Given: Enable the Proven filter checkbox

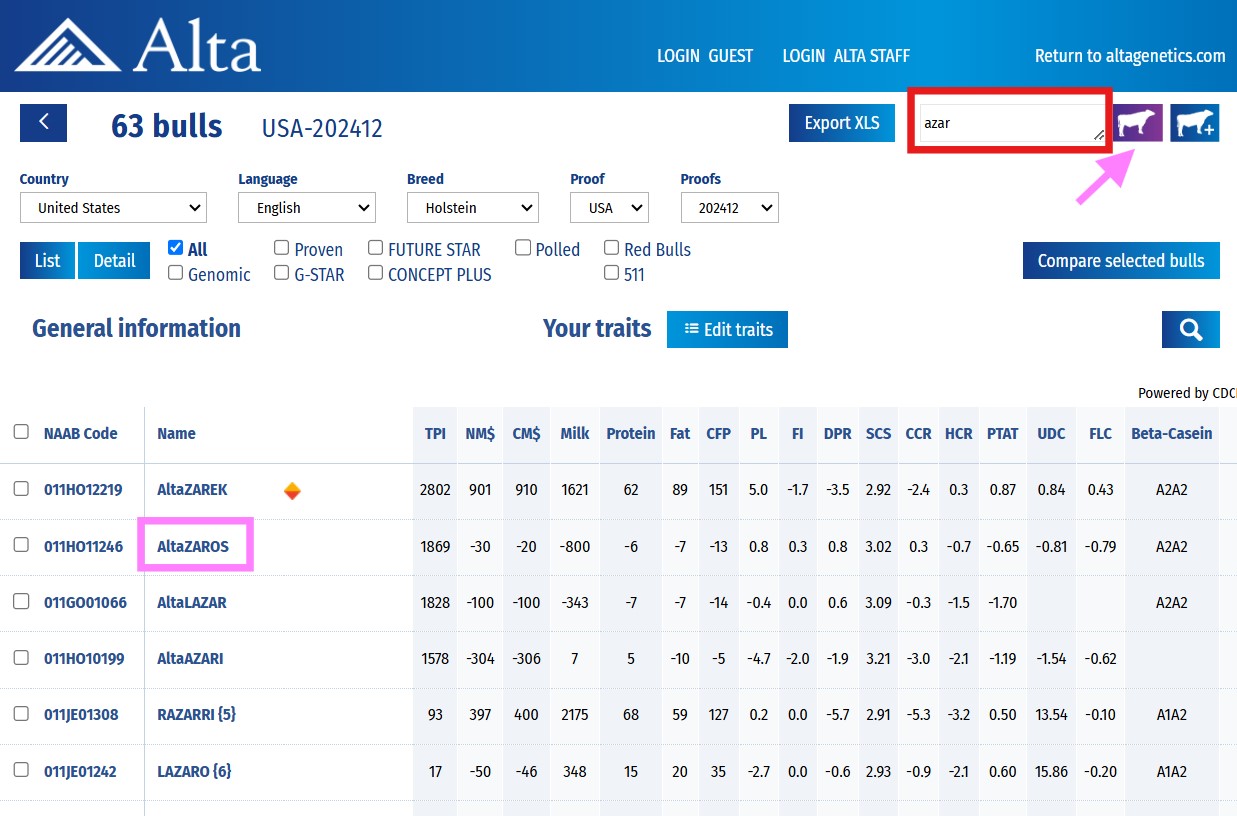Looking at the screenshot, I should click(x=282, y=248).
